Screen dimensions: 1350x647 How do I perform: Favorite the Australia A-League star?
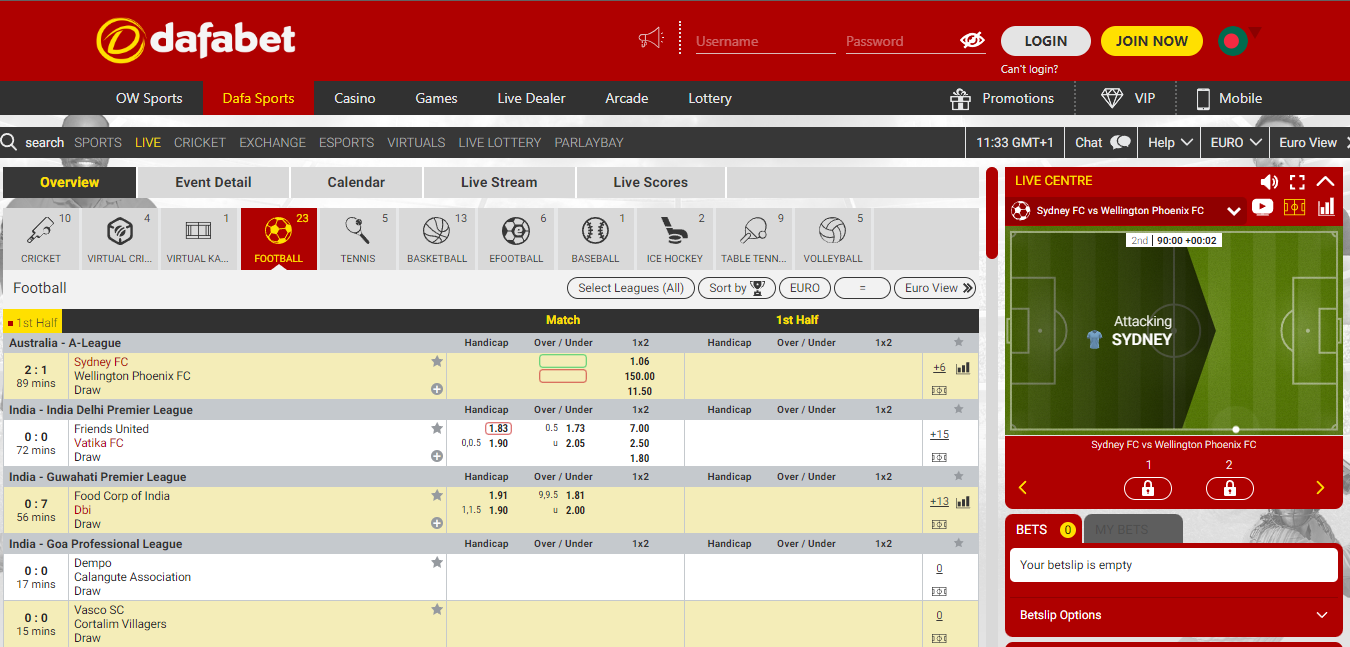click(x=959, y=342)
